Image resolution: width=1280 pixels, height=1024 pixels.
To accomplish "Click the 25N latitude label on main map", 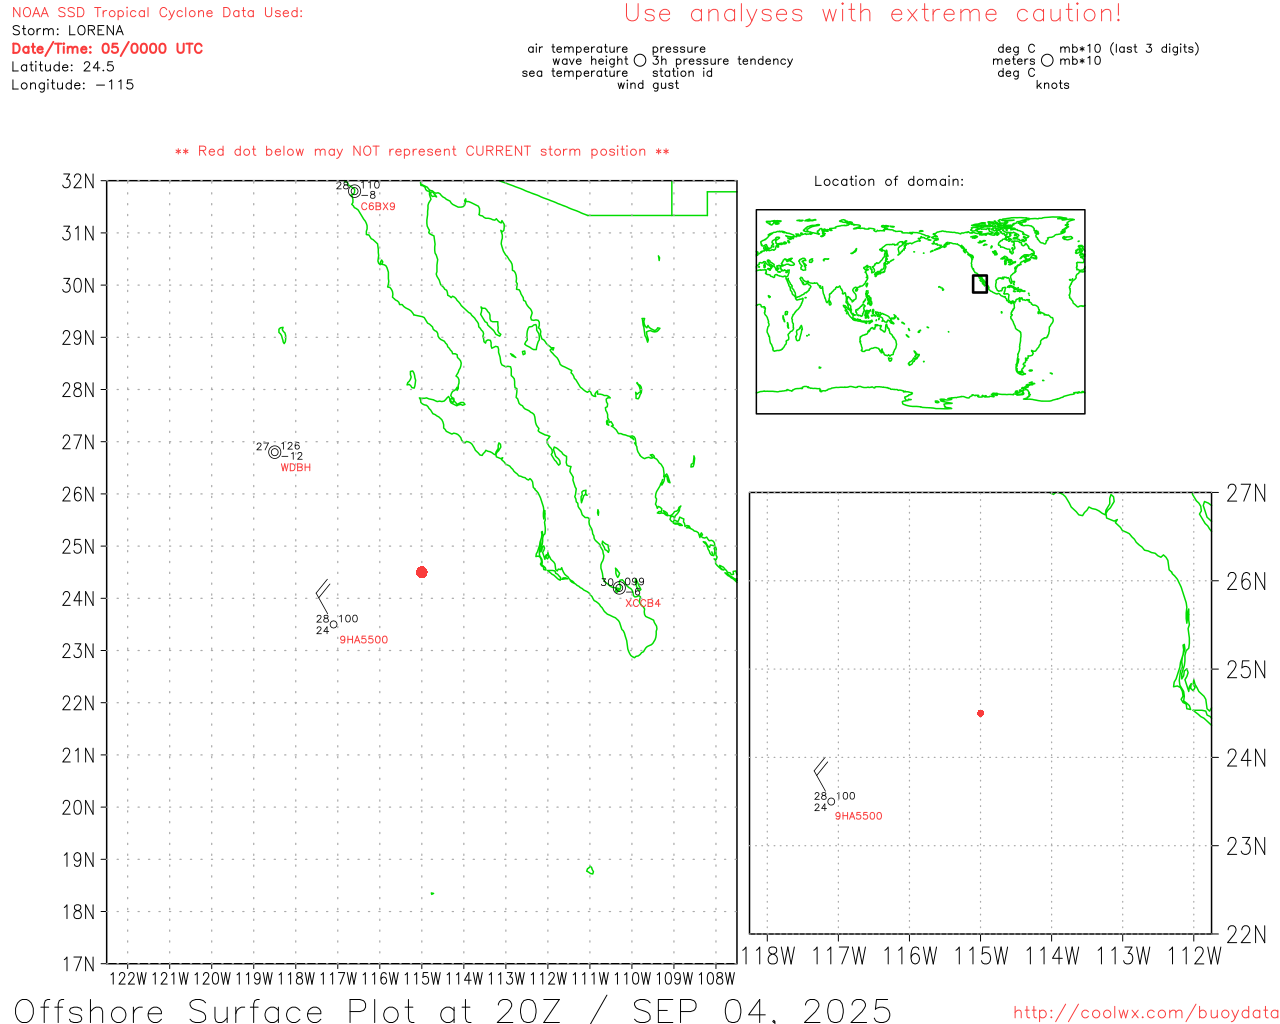I will point(79,547).
